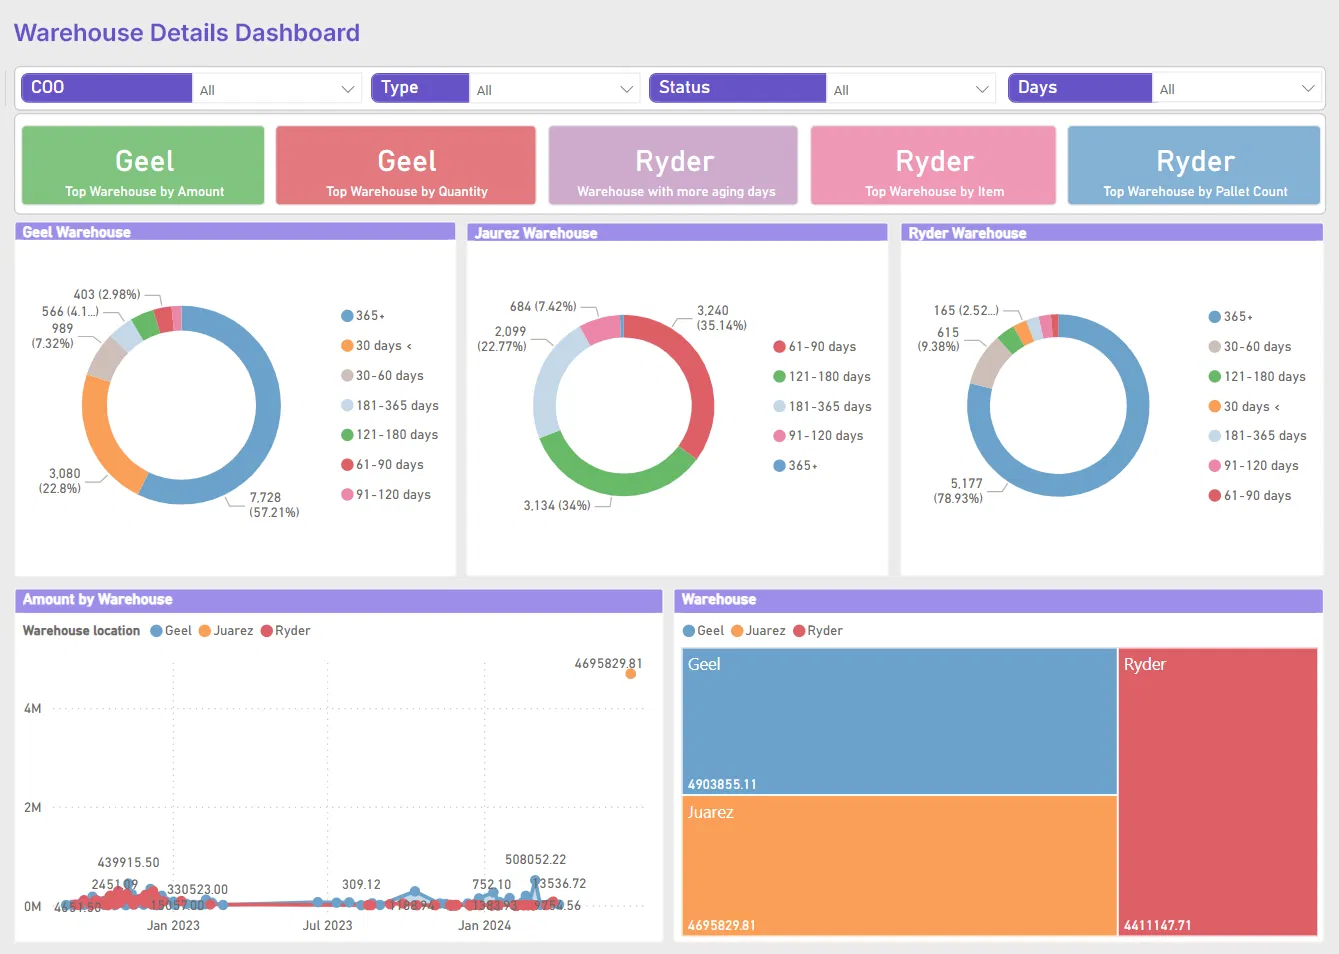1339x954 pixels.
Task: Expand the Type filter dropdown
Action: [555, 89]
